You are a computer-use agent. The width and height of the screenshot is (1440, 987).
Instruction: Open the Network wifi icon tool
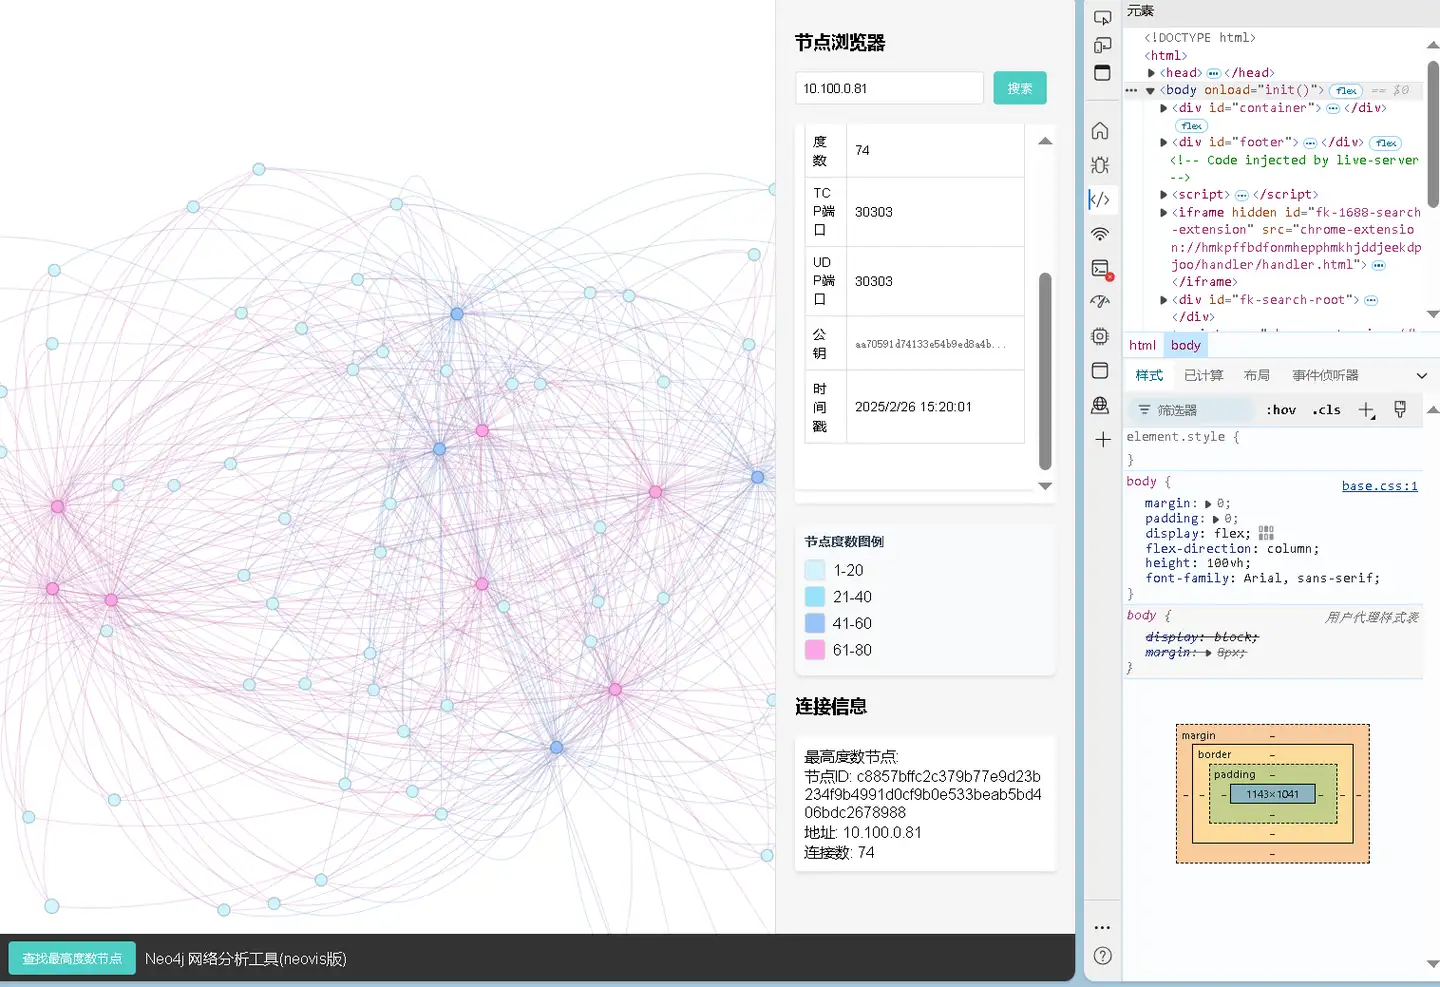[x=1100, y=234]
